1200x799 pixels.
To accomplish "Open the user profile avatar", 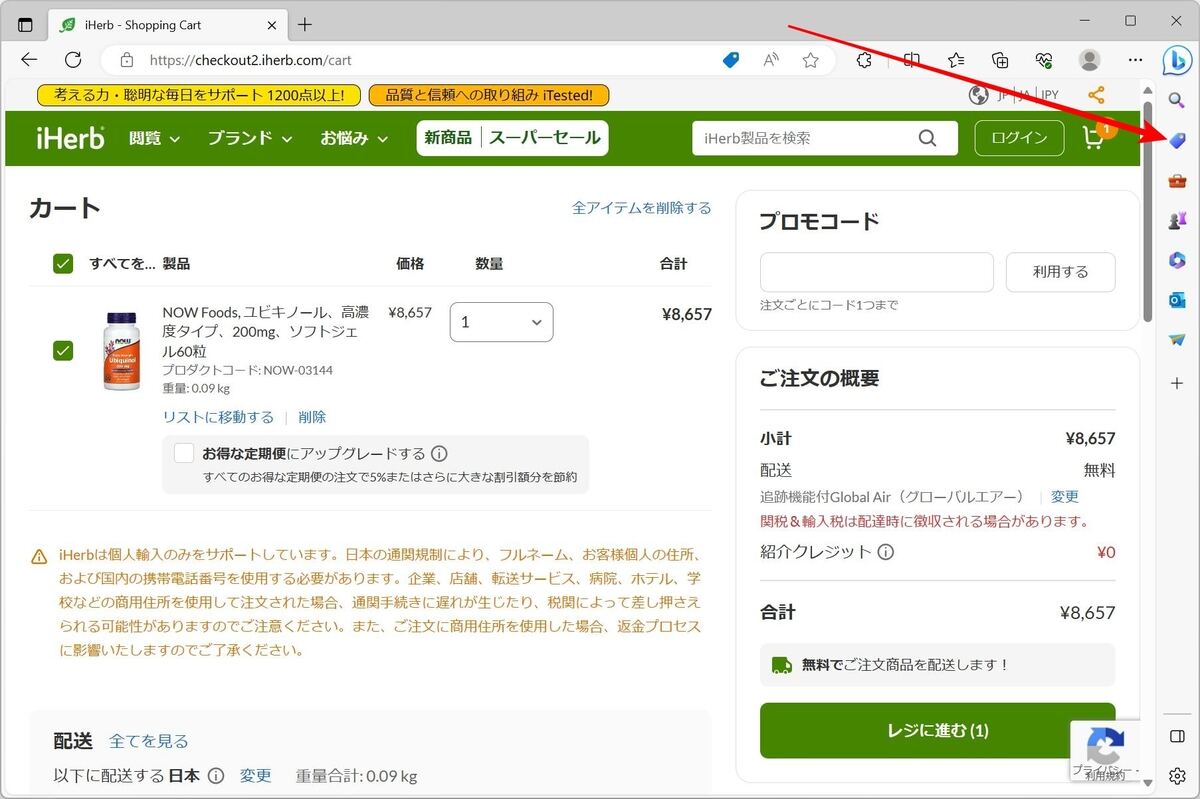I will click(x=1090, y=60).
